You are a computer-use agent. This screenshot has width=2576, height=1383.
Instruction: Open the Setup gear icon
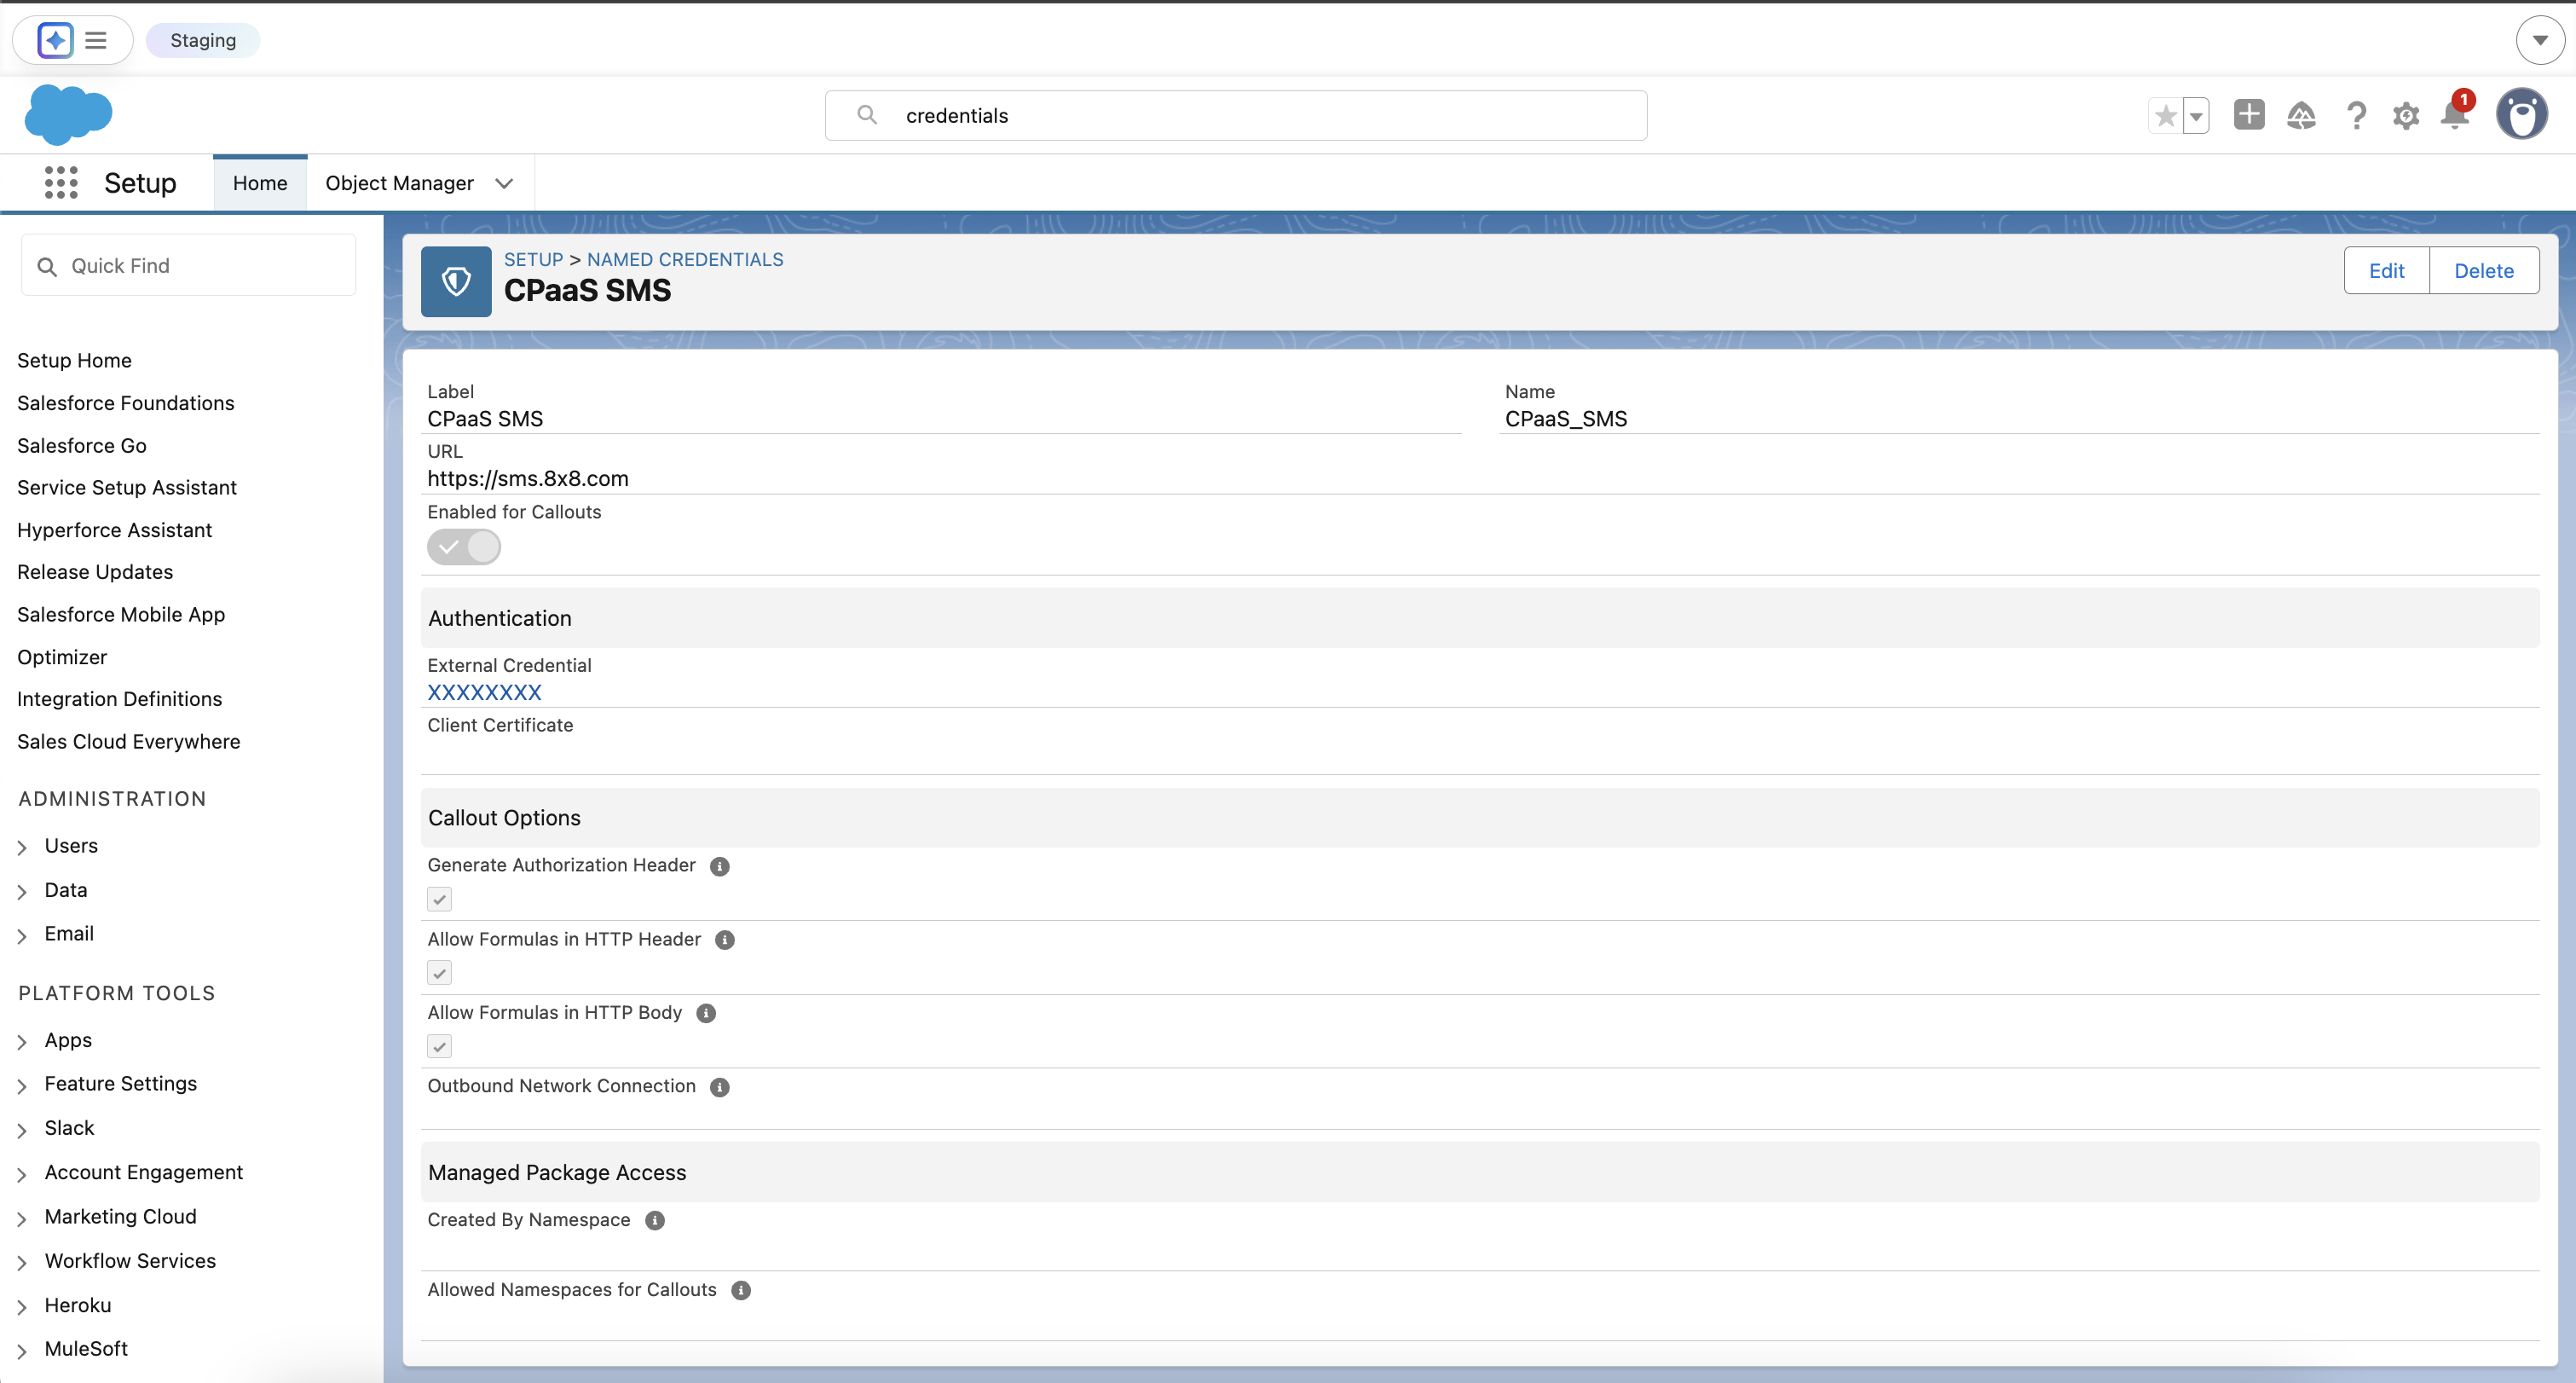2405,116
